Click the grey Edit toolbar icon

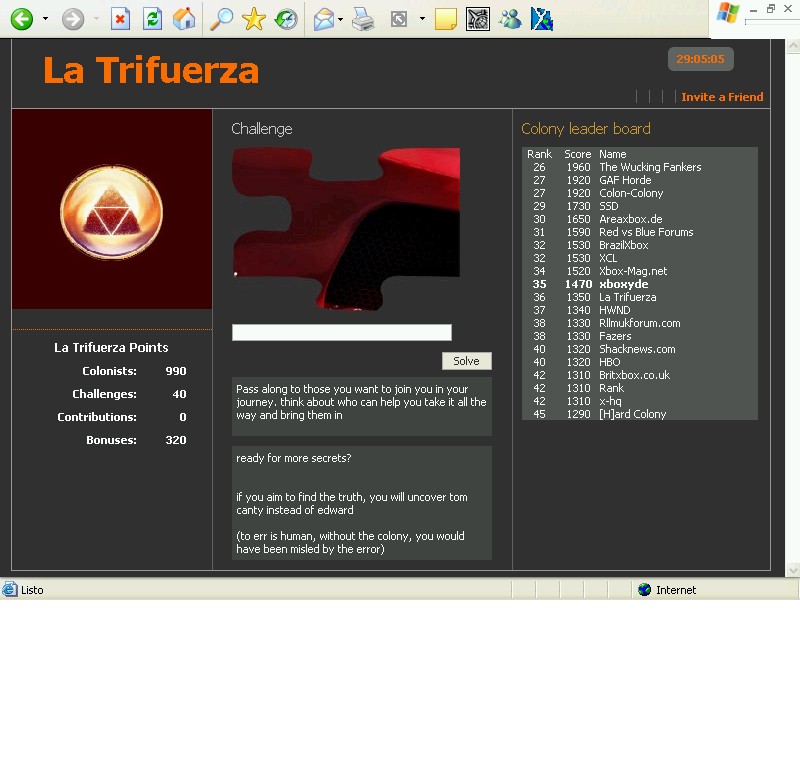click(x=399, y=19)
